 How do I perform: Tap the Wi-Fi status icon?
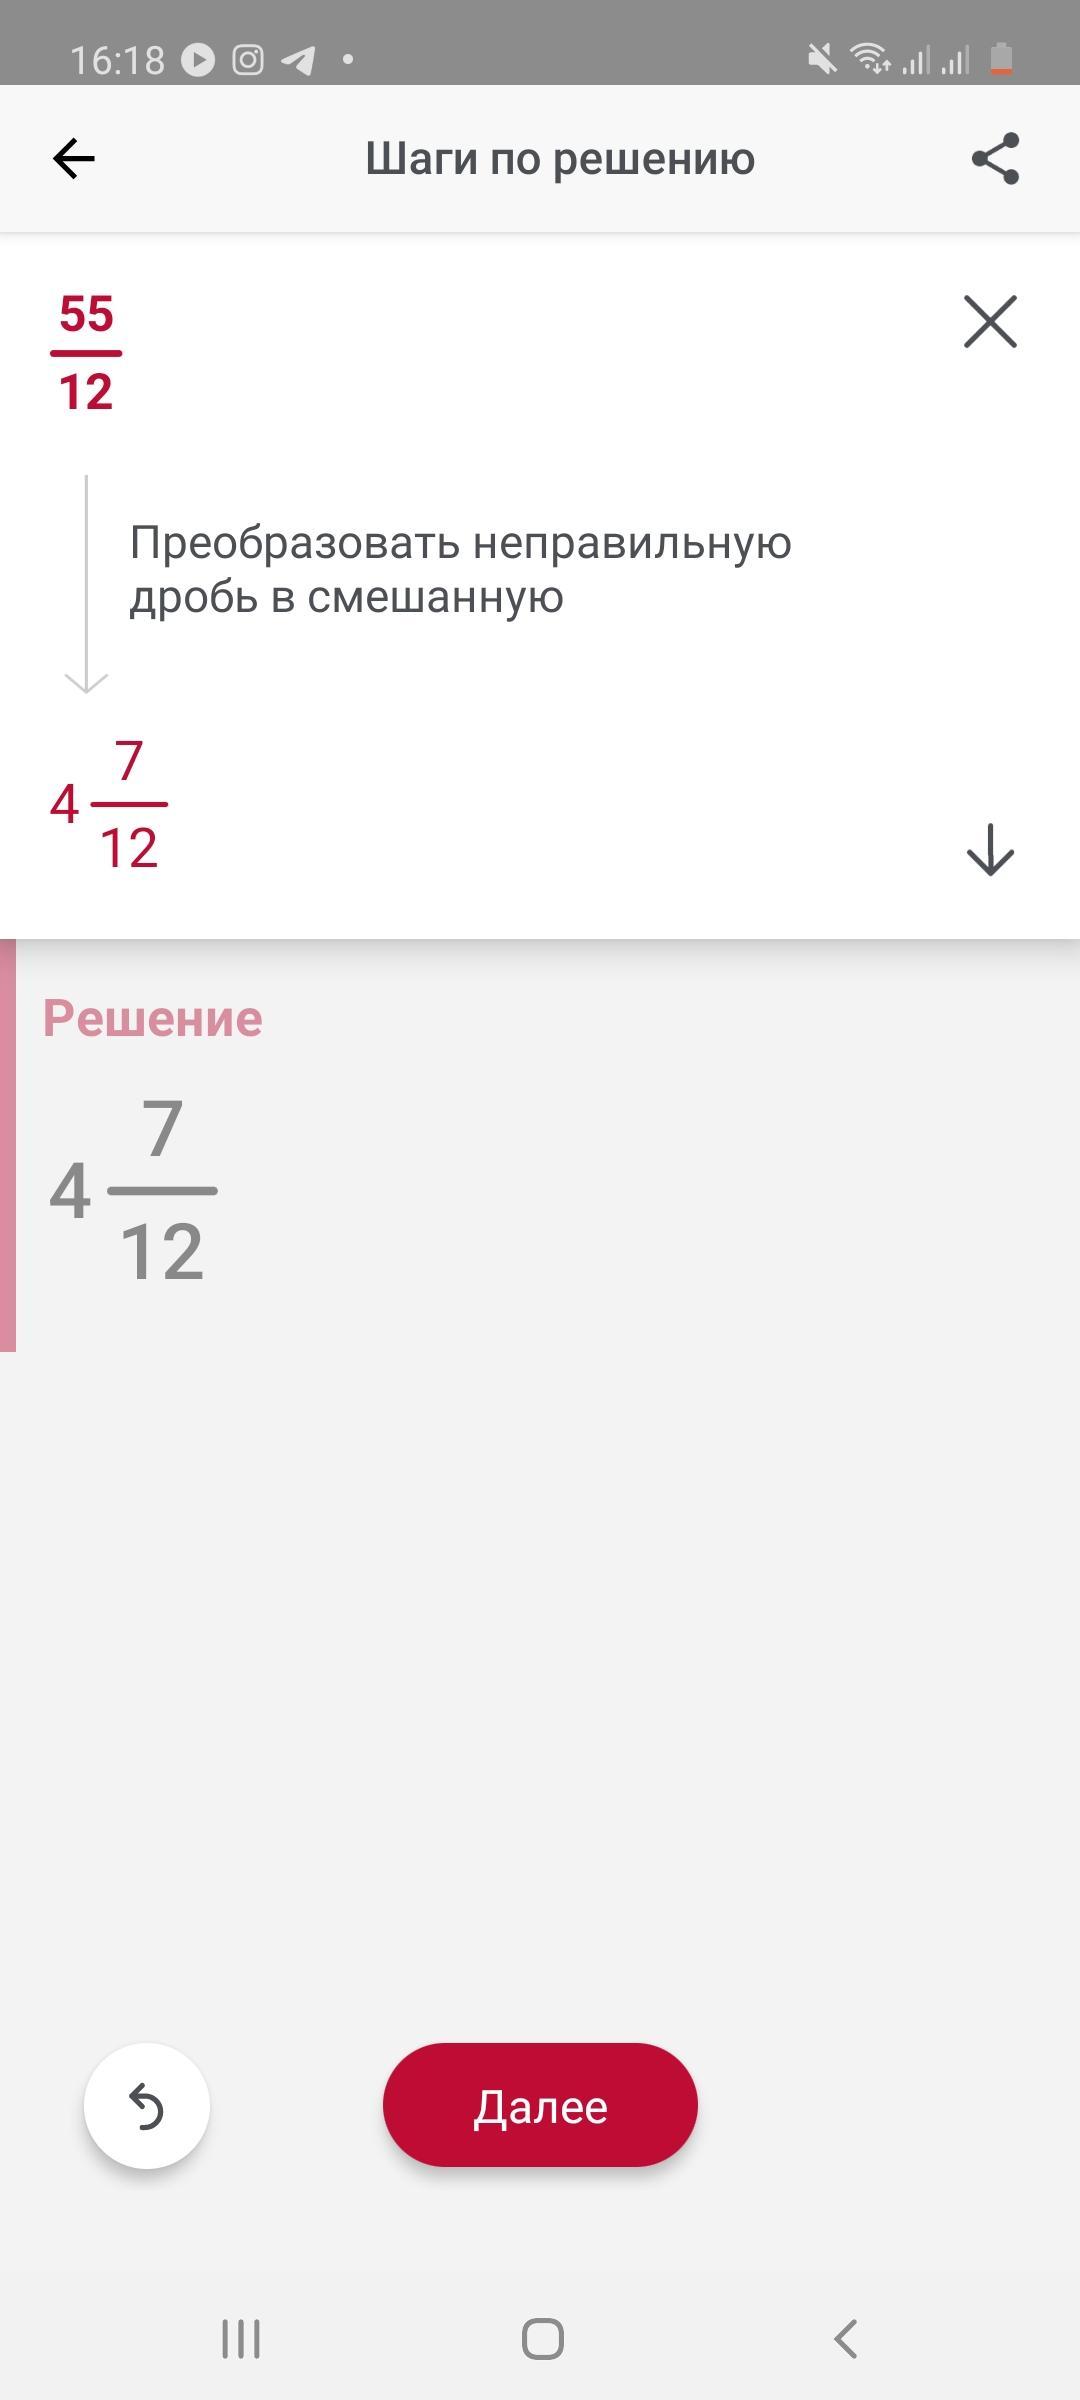tap(869, 60)
